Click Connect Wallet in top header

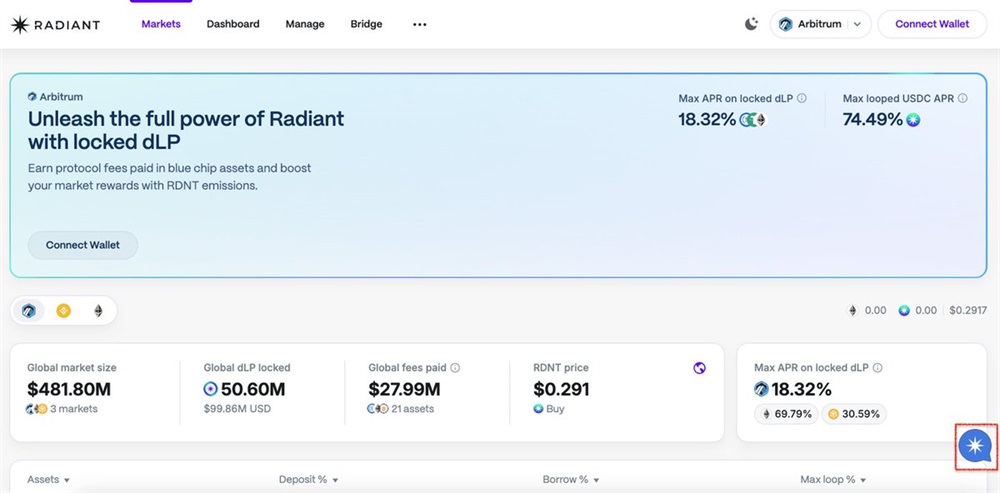pos(932,24)
